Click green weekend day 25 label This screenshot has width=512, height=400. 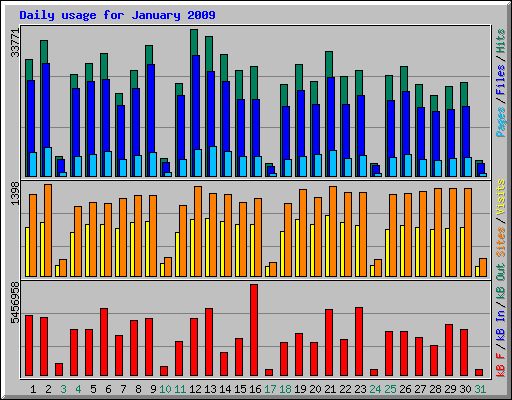pos(390,389)
